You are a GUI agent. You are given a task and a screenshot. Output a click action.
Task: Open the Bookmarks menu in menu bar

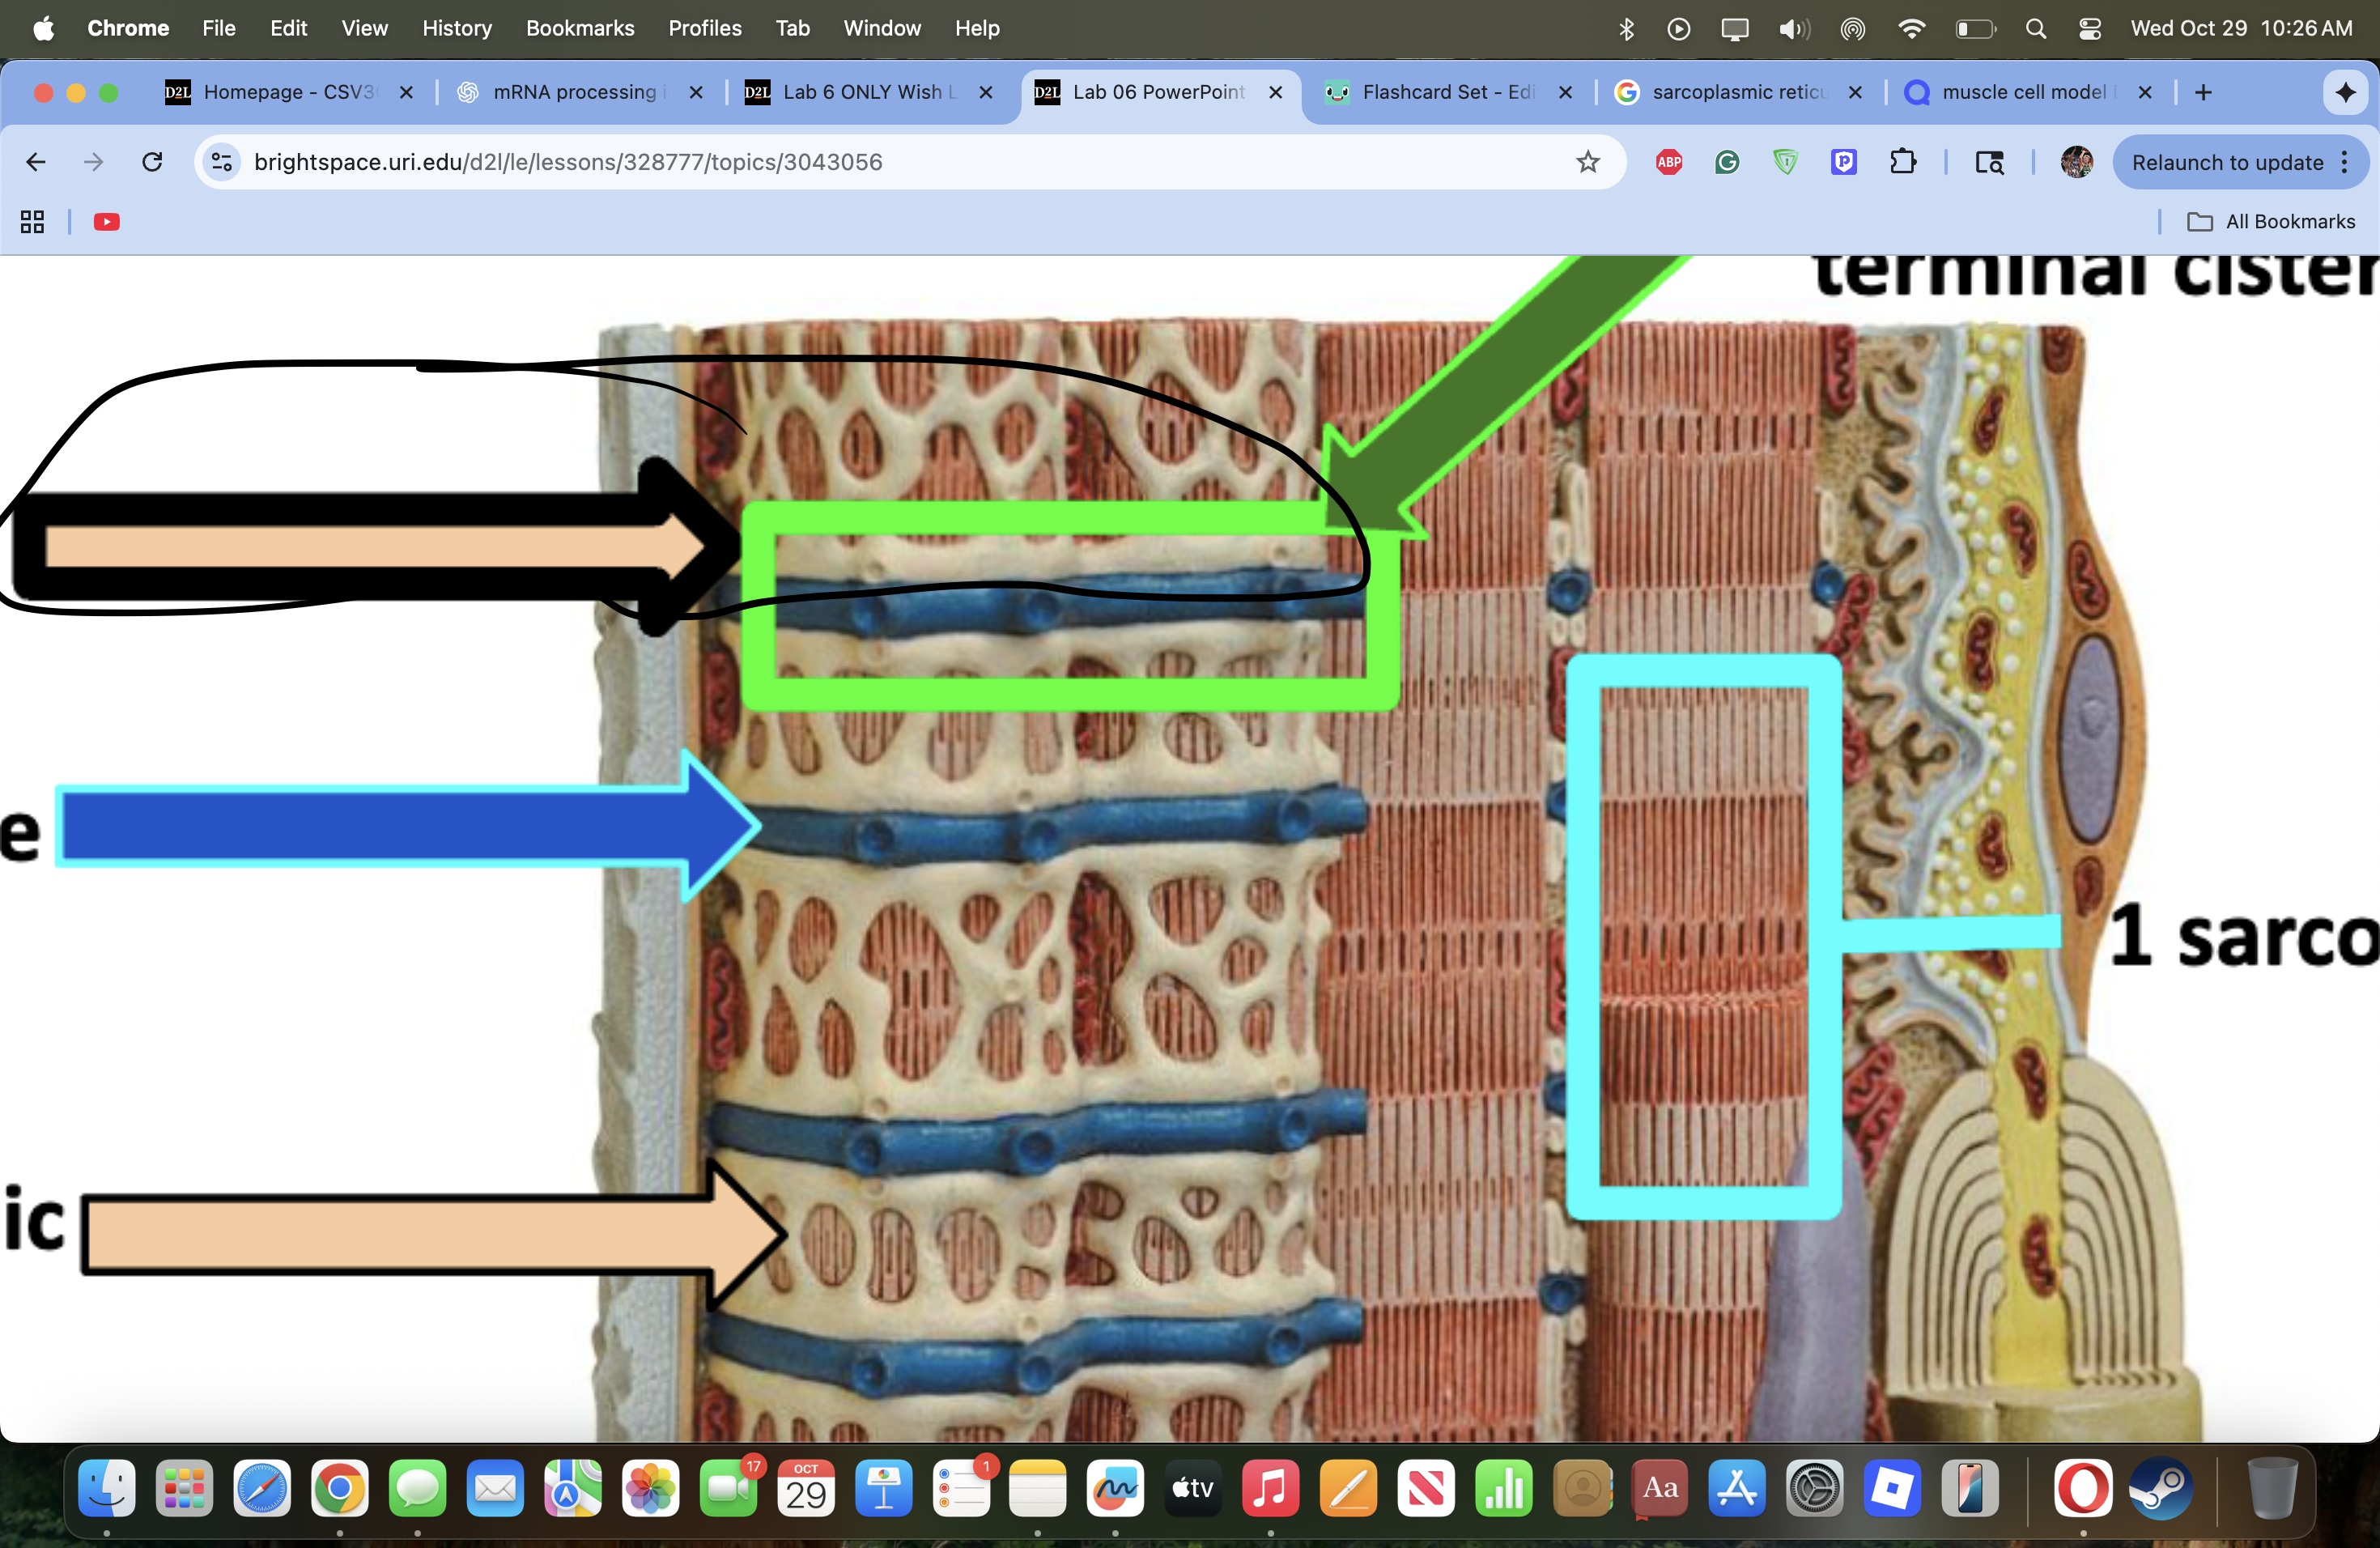580,28
